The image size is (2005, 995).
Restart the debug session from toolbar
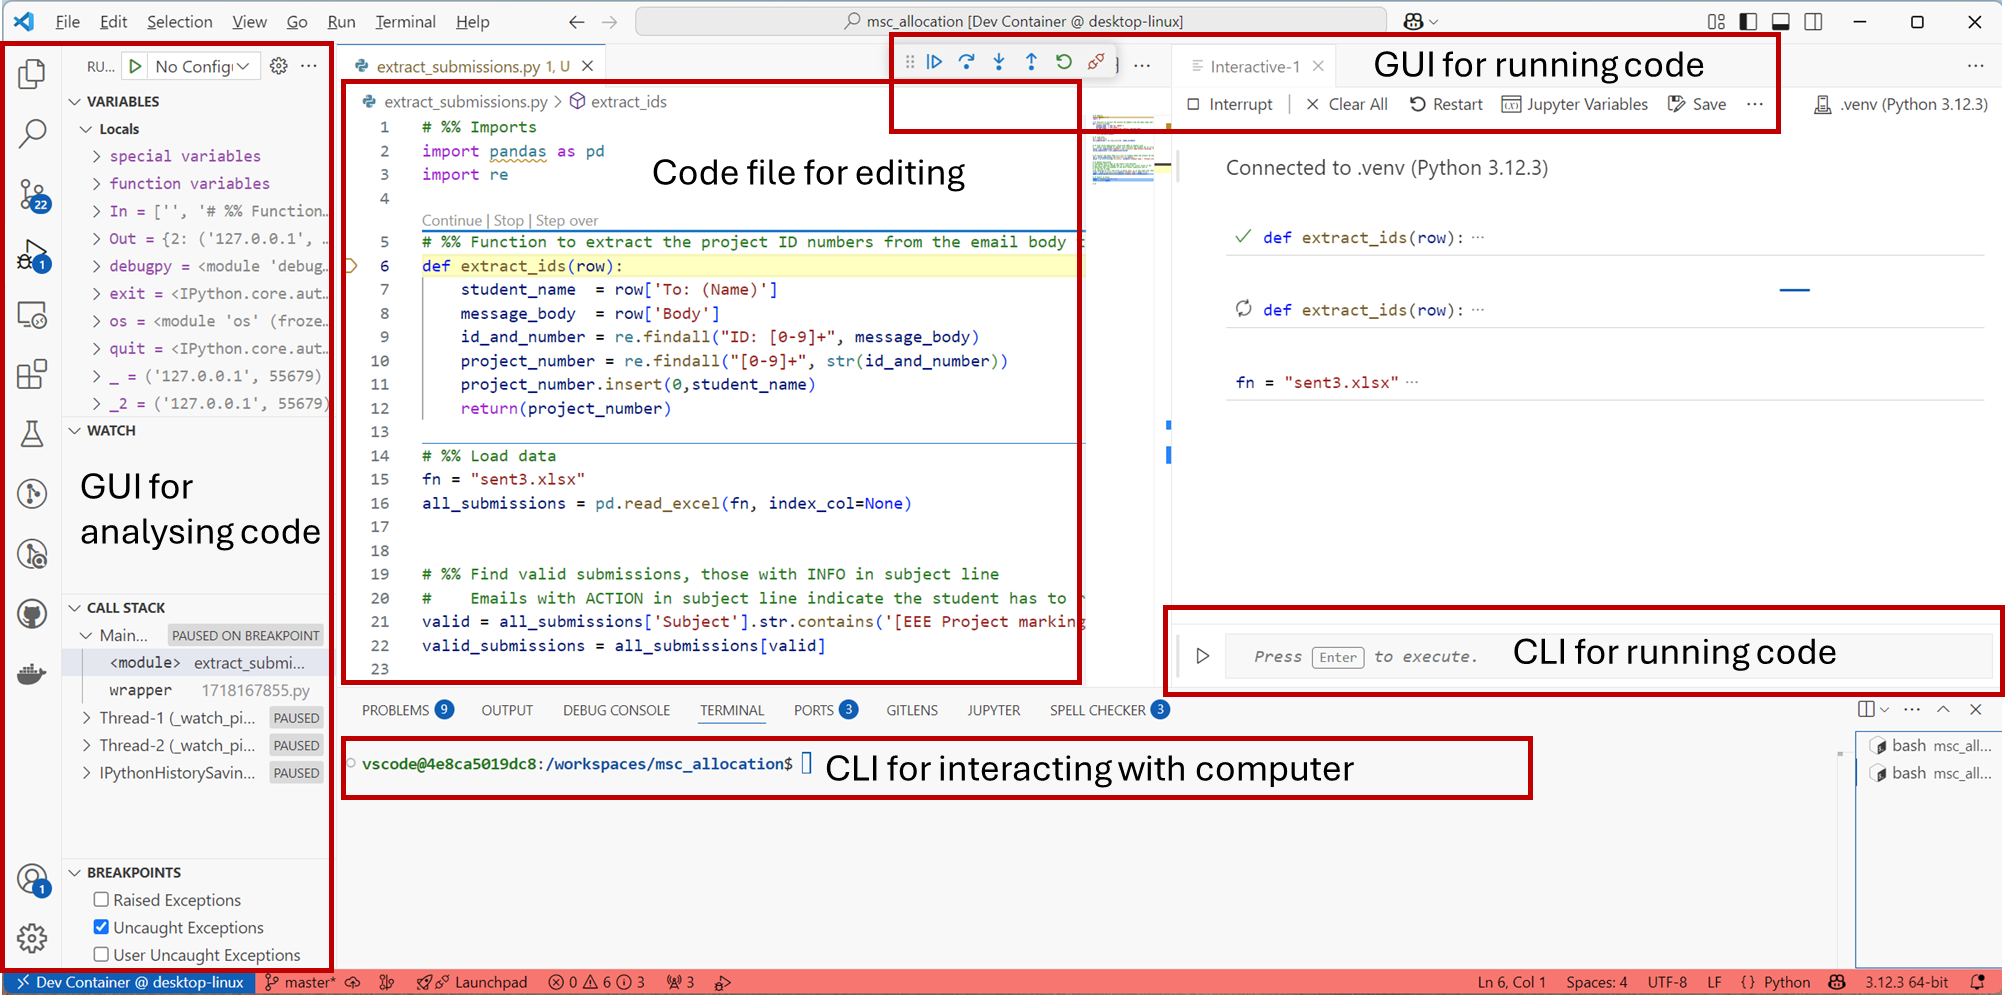(1064, 62)
